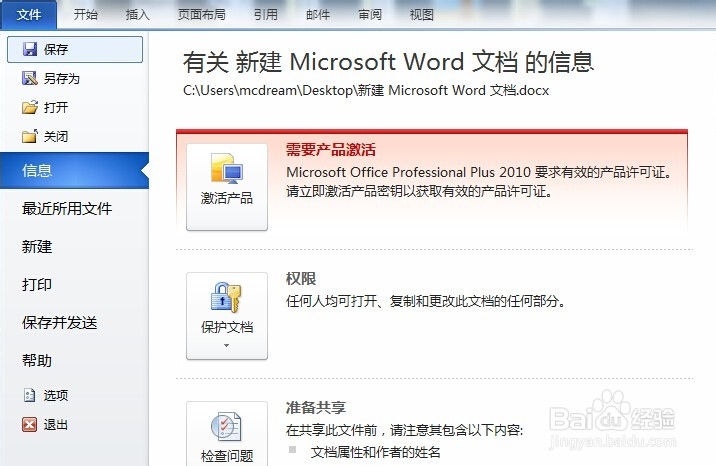Screen dimensions: 716x466
Task: Click the 保存 label in the sidebar
Action: coord(56,49)
